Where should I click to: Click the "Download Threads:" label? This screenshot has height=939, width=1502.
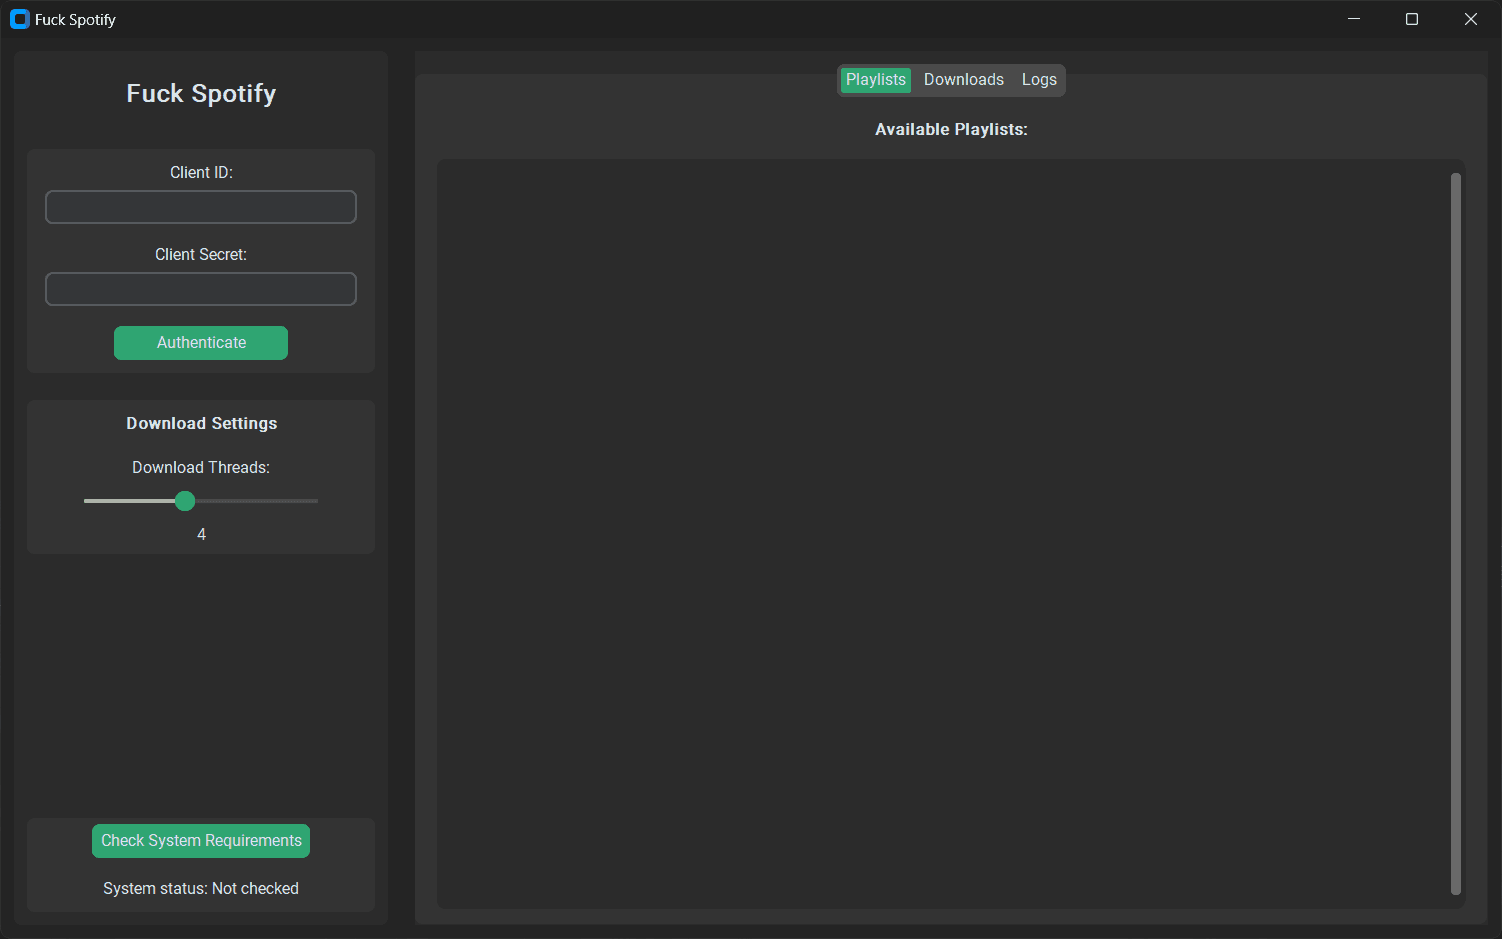(x=201, y=467)
